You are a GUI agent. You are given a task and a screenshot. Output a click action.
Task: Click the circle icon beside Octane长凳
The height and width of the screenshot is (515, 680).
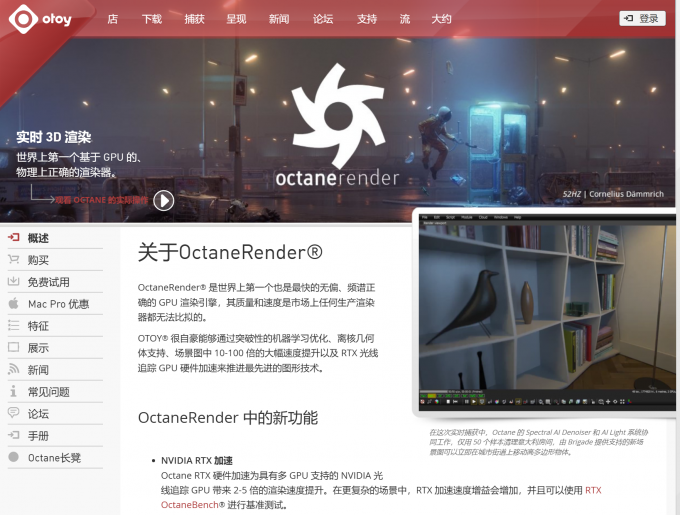(13, 457)
